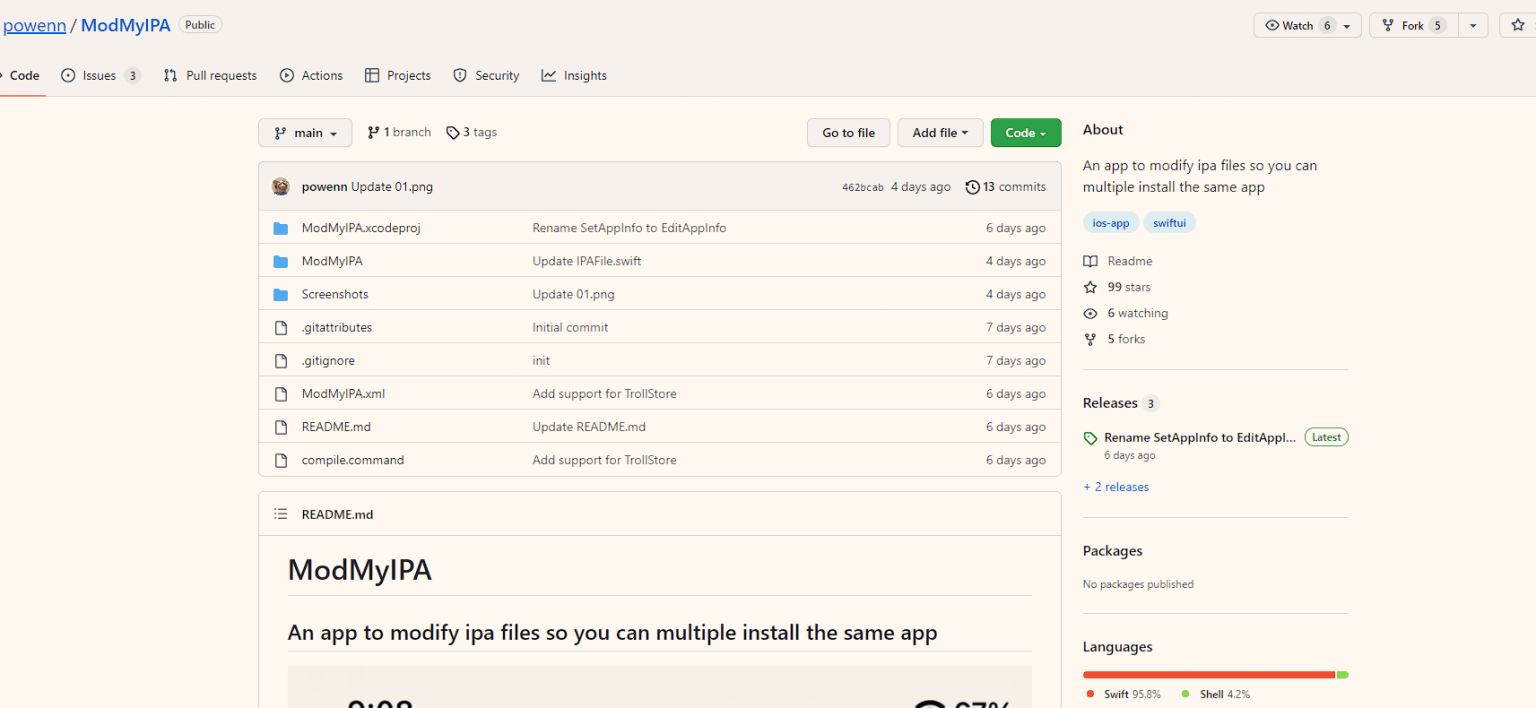Click the tags icon next to 3 tags

453,133
